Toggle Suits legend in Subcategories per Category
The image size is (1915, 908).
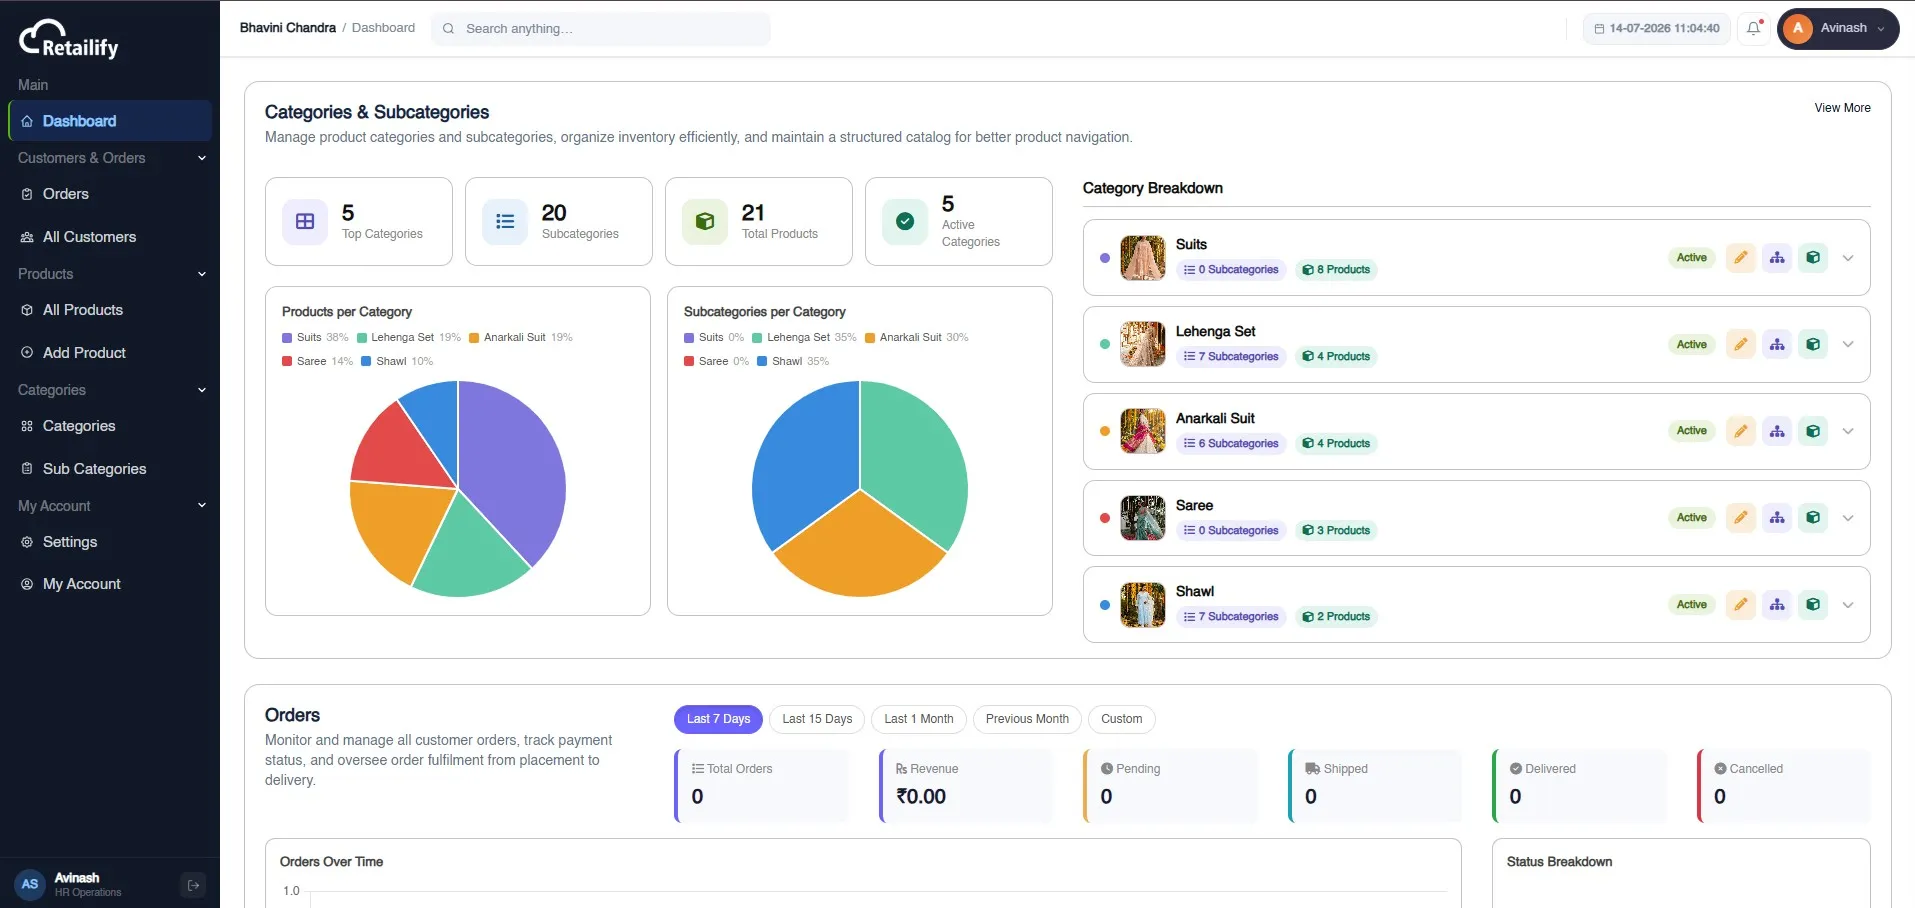[714, 337]
